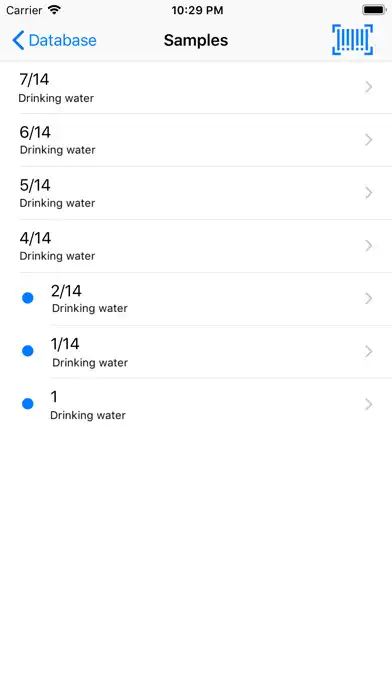Click the blue dot beside sample 1
Image resolution: width=392 pixels, height=696 pixels.
[x=28, y=404]
